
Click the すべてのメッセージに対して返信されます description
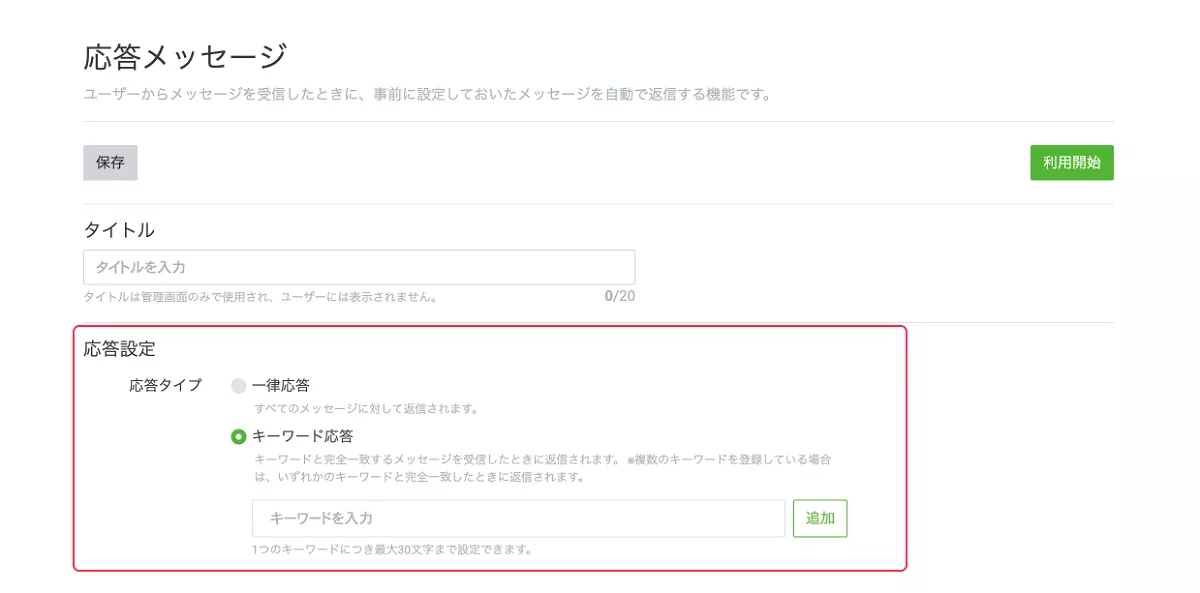pyautogui.click(x=366, y=409)
